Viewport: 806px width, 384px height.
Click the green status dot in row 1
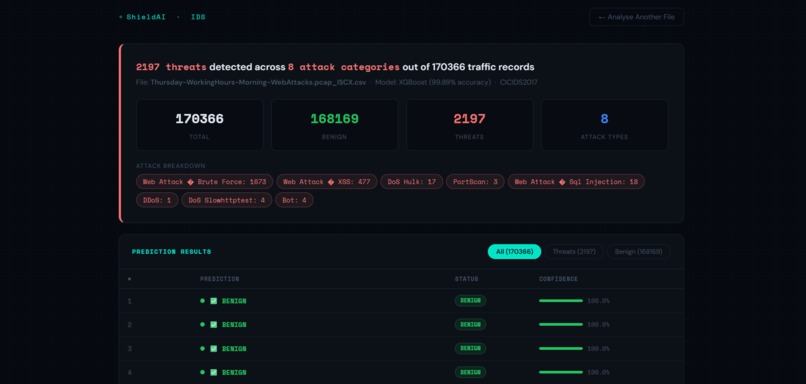point(203,301)
